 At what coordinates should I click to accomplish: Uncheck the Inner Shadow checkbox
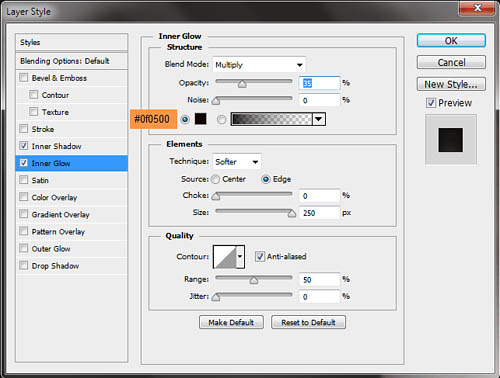(24, 146)
